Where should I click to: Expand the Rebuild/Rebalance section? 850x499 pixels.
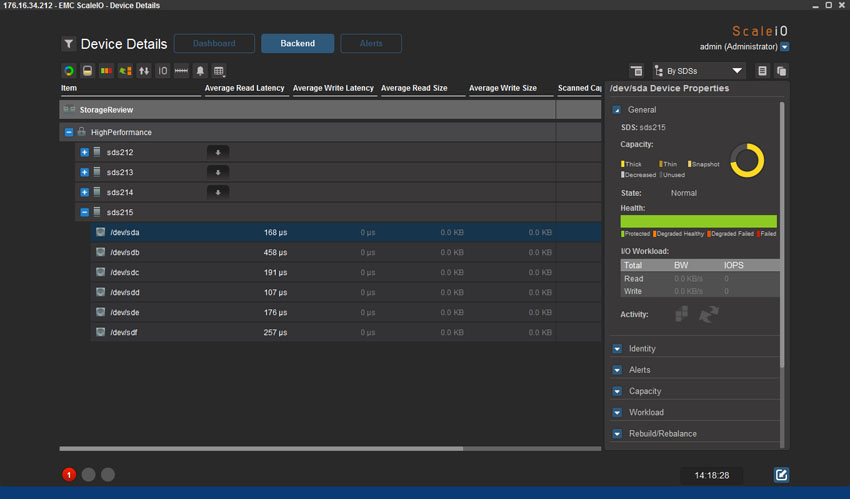pyautogui.click(x=617, y=434)
